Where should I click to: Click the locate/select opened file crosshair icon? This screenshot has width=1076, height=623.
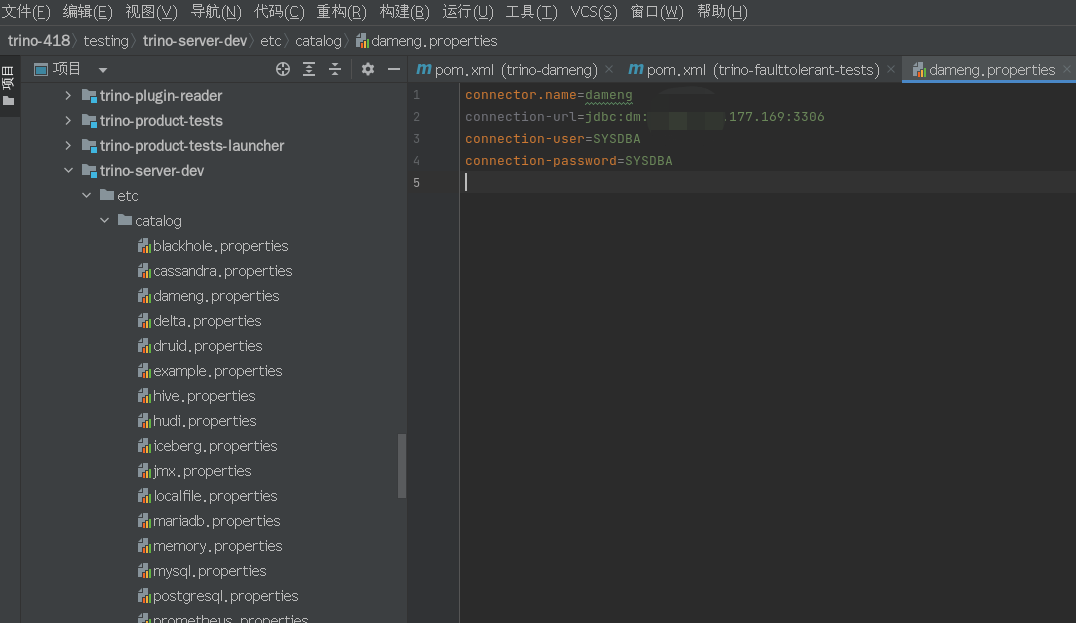[x=283, y=69]
